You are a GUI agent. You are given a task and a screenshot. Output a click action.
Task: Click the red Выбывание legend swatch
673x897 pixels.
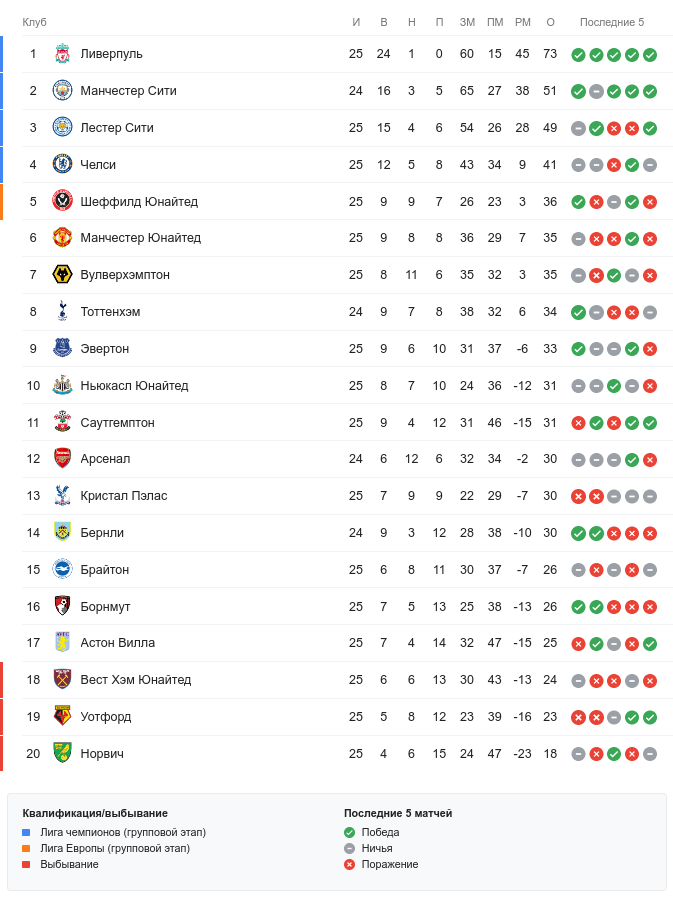pos(27,864)
